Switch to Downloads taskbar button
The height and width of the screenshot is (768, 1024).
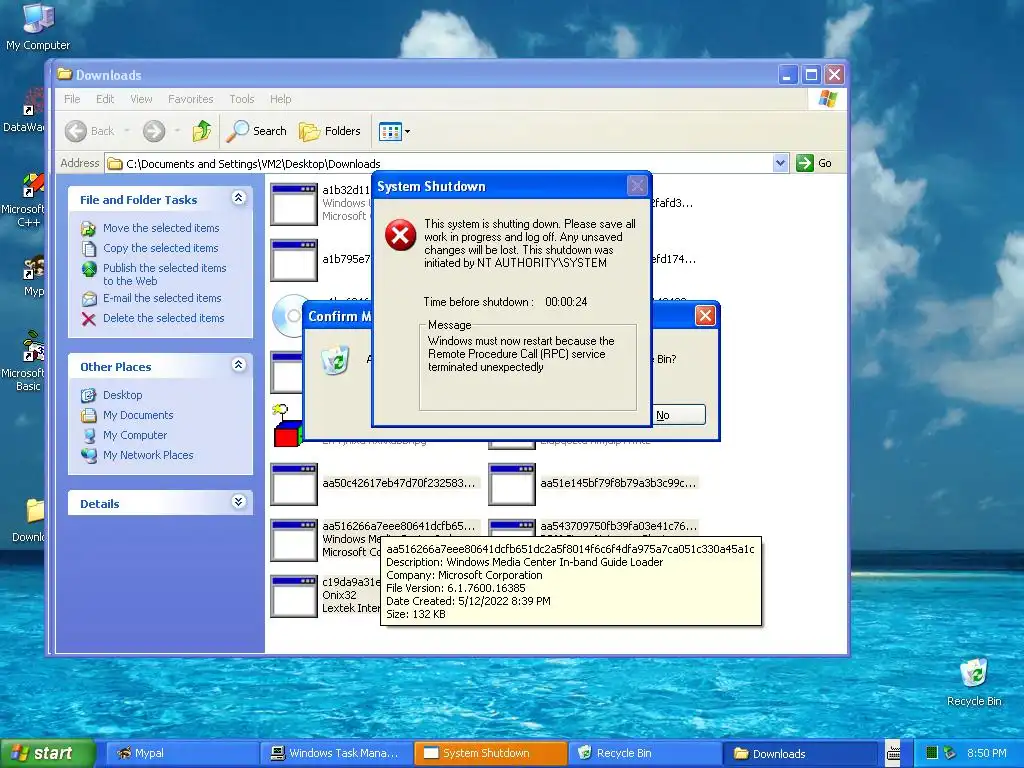pyautogui.click(x=799, y=754)
